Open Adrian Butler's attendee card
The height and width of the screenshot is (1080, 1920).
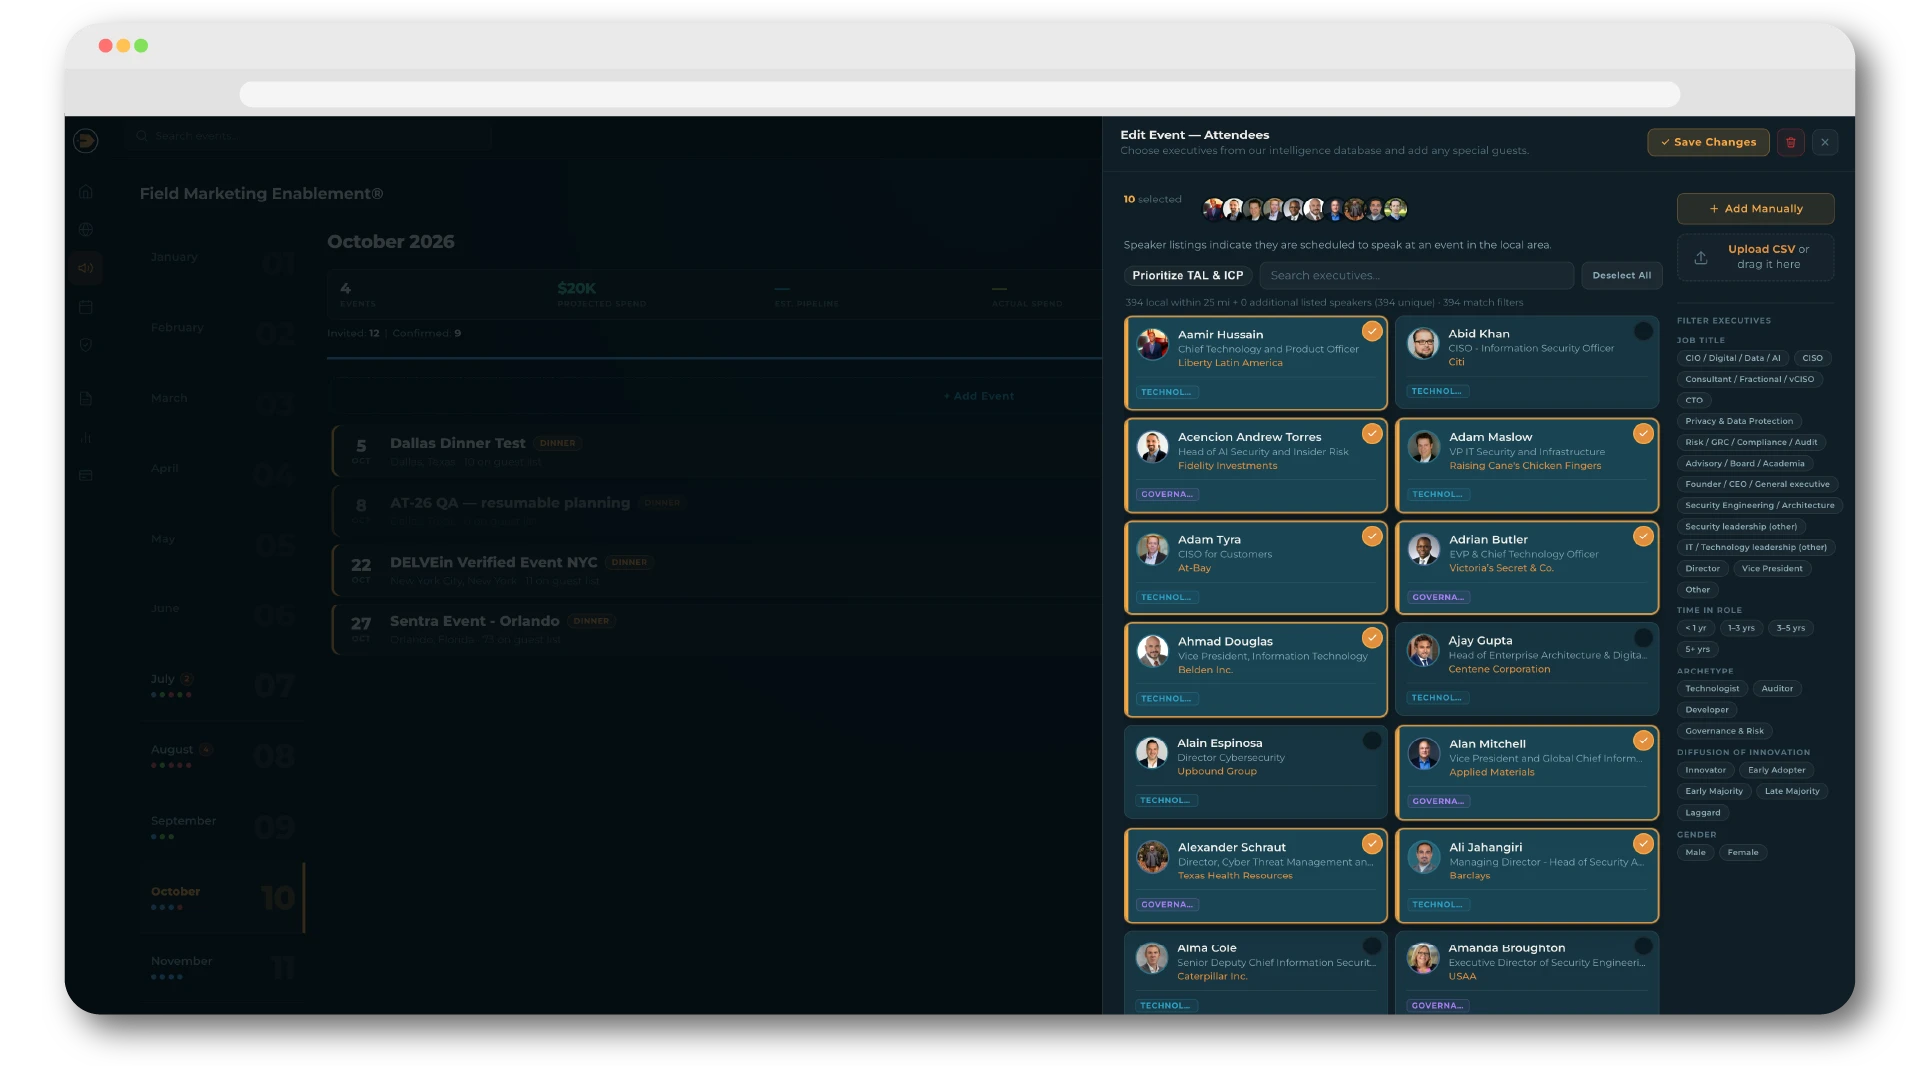click(1527, 567)
